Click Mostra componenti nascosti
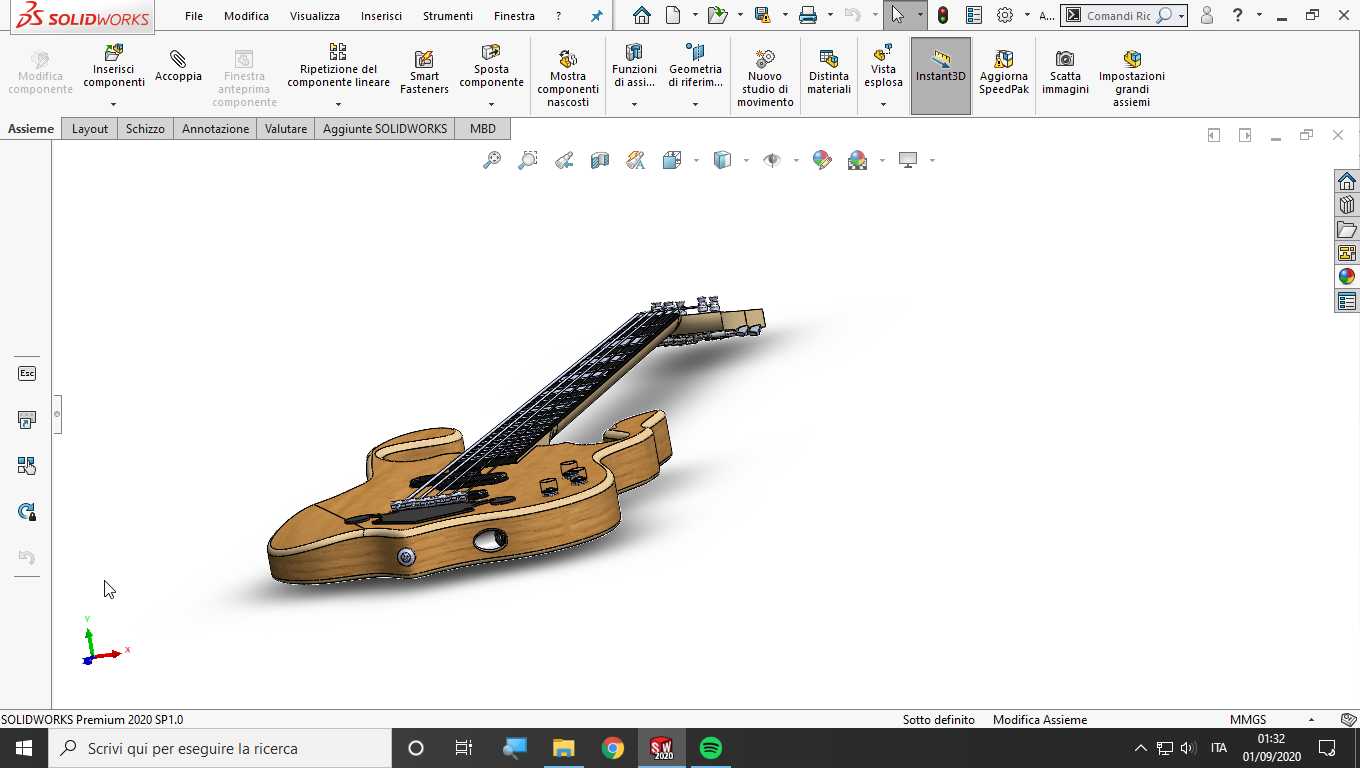 (568, 78)
